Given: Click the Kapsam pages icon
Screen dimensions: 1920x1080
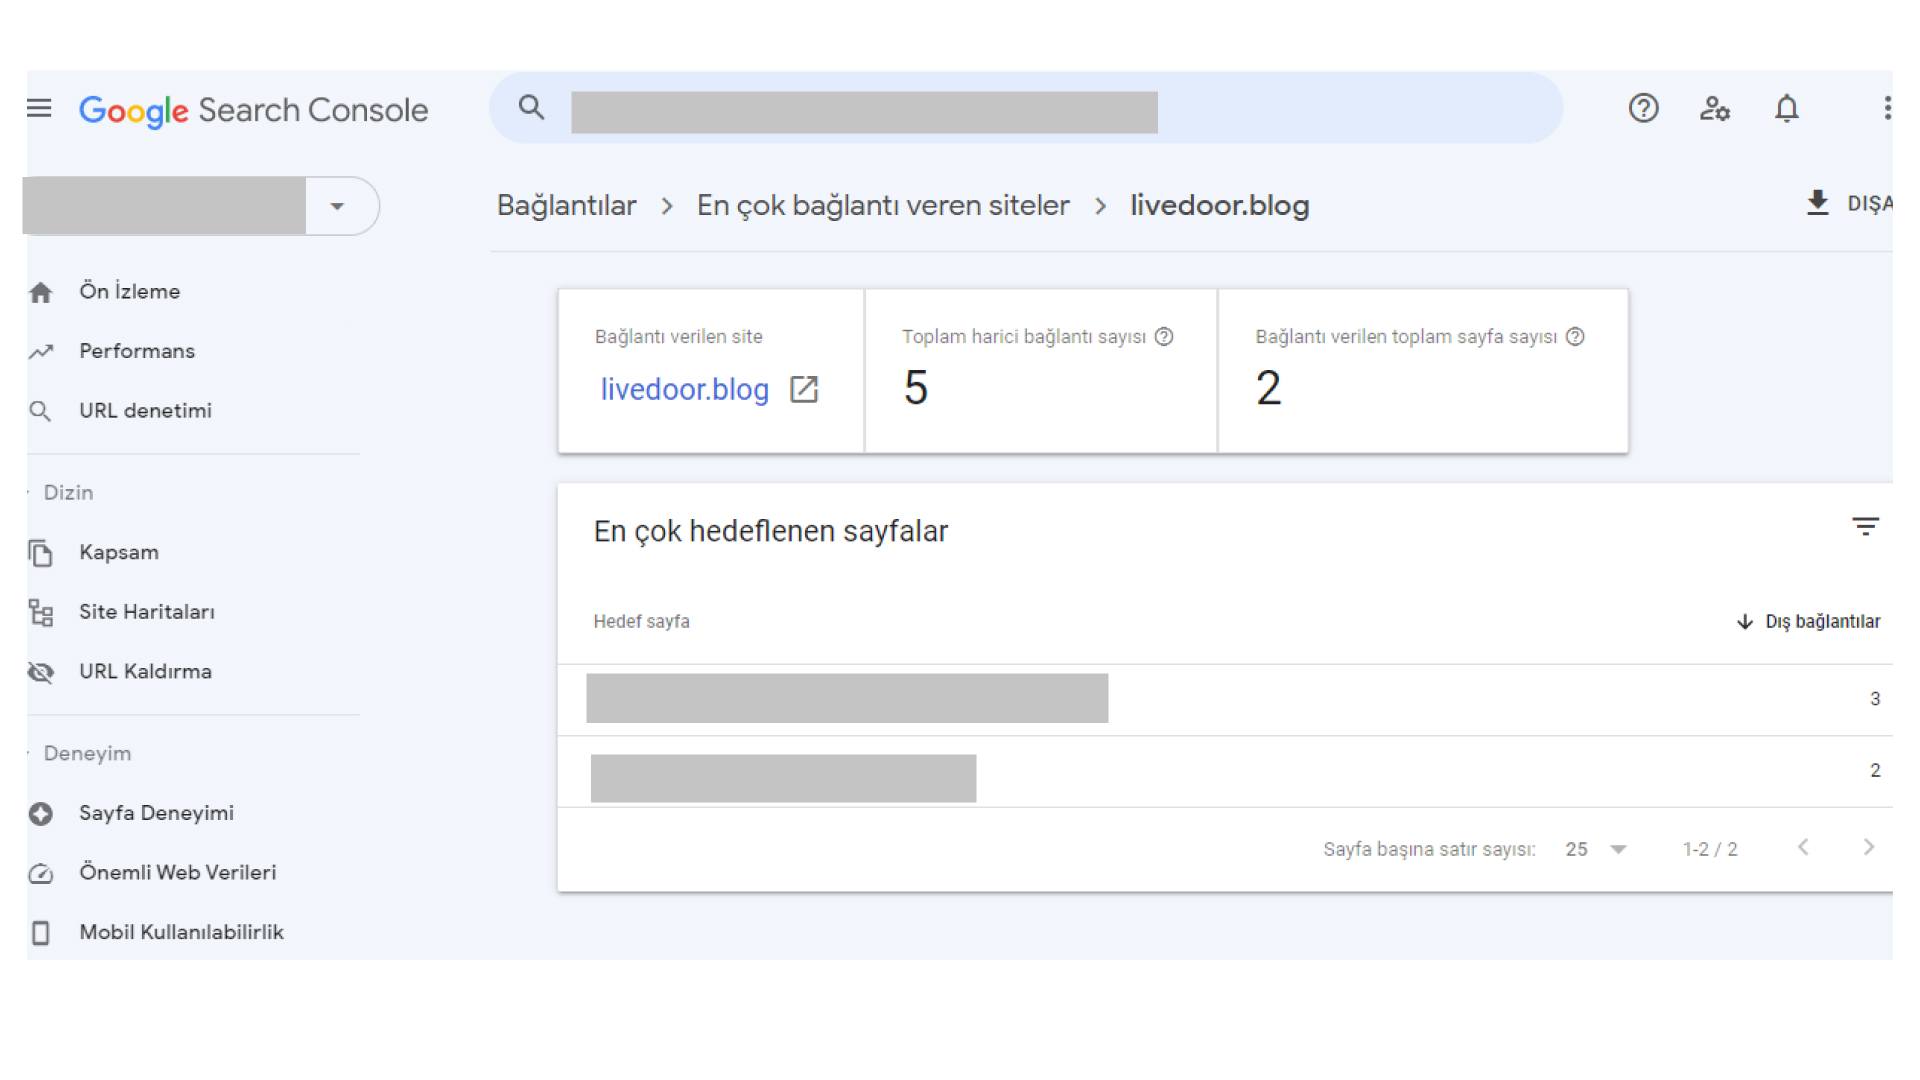Looking at the screenshot, I should coord(40,553).
